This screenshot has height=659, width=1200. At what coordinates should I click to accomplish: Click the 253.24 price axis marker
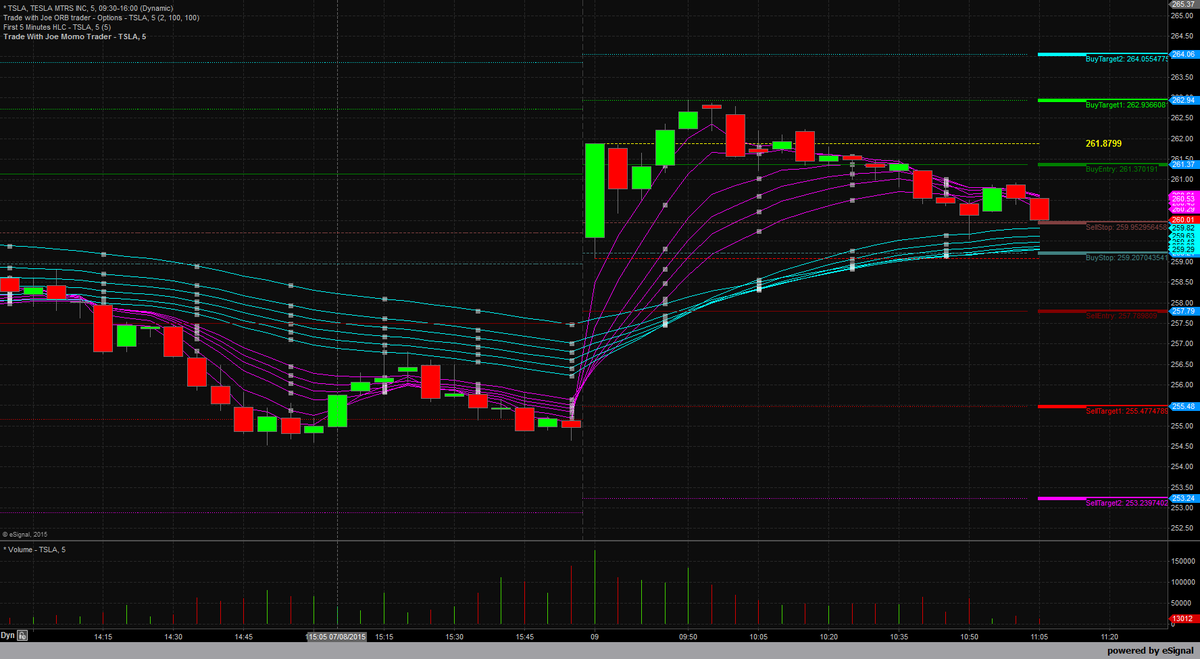[x=1184, y=498]
